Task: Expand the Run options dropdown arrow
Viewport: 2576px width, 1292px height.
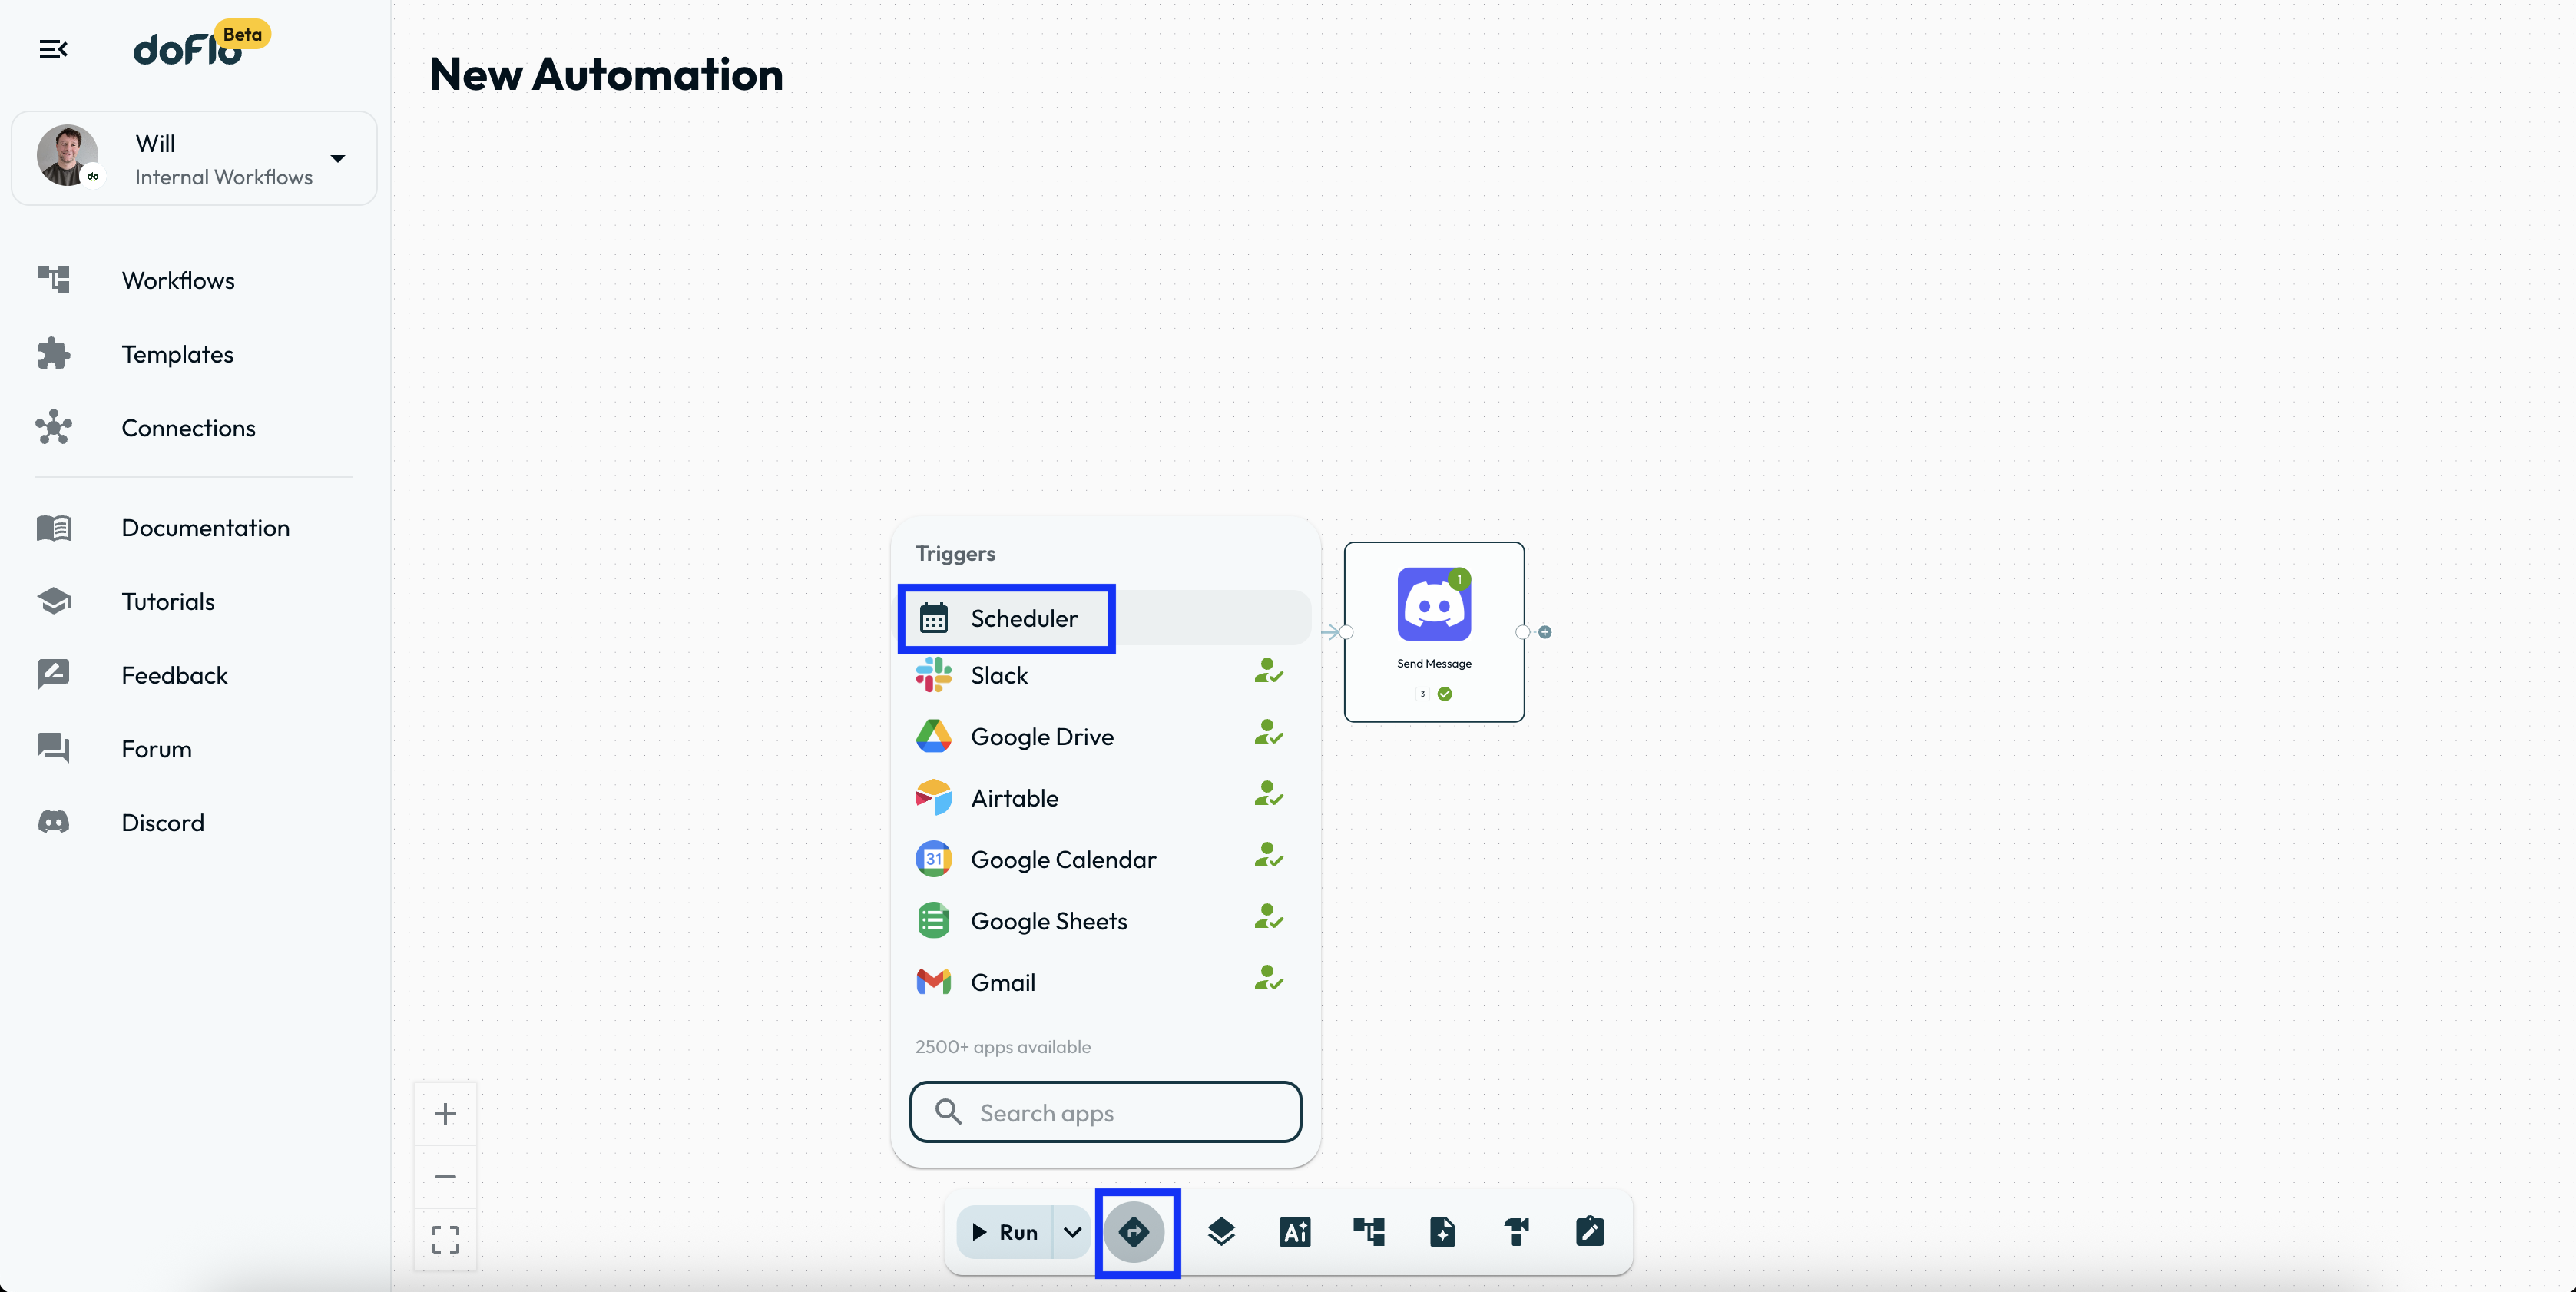Action: (1072, 1232)
